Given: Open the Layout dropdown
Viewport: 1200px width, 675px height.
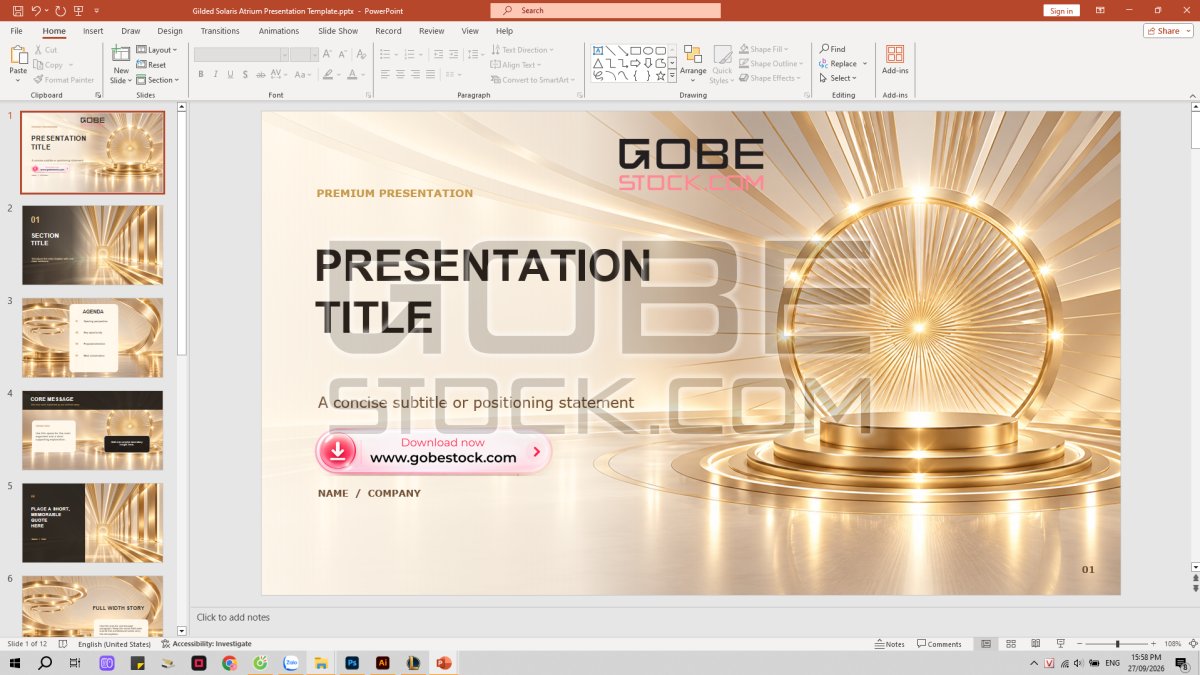Looking at the screenshot, I should (157, 50).
